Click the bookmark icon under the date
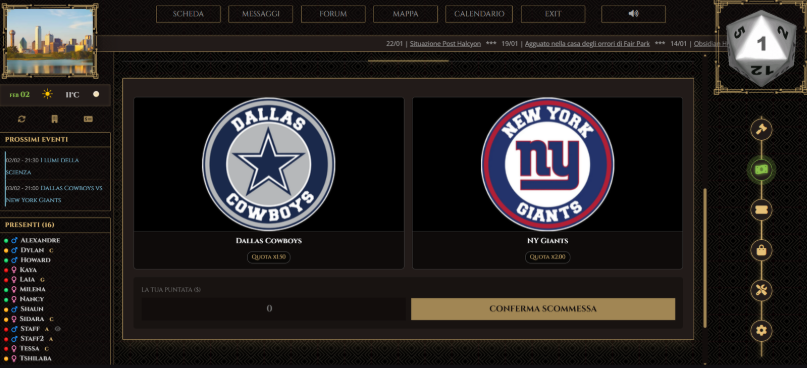The height and width of the screenshot is (368, 807). coord(55,119)
